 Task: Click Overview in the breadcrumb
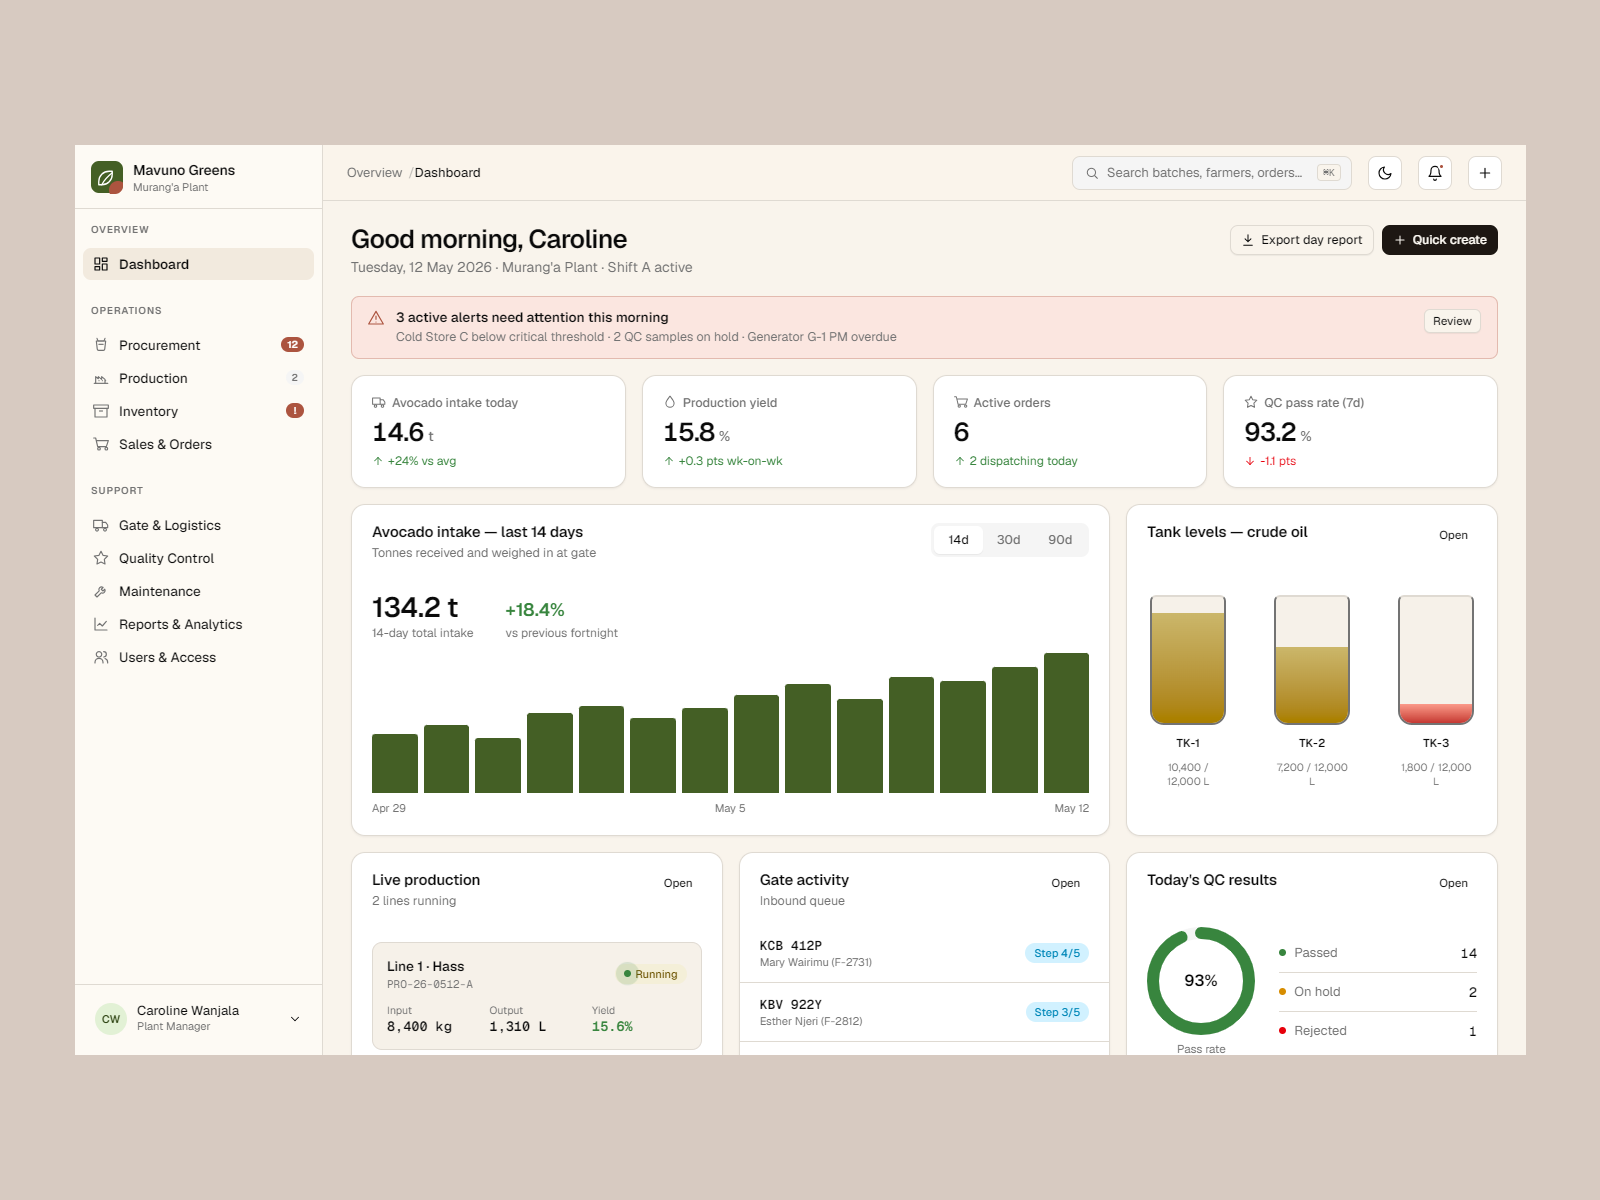point(374,173)
